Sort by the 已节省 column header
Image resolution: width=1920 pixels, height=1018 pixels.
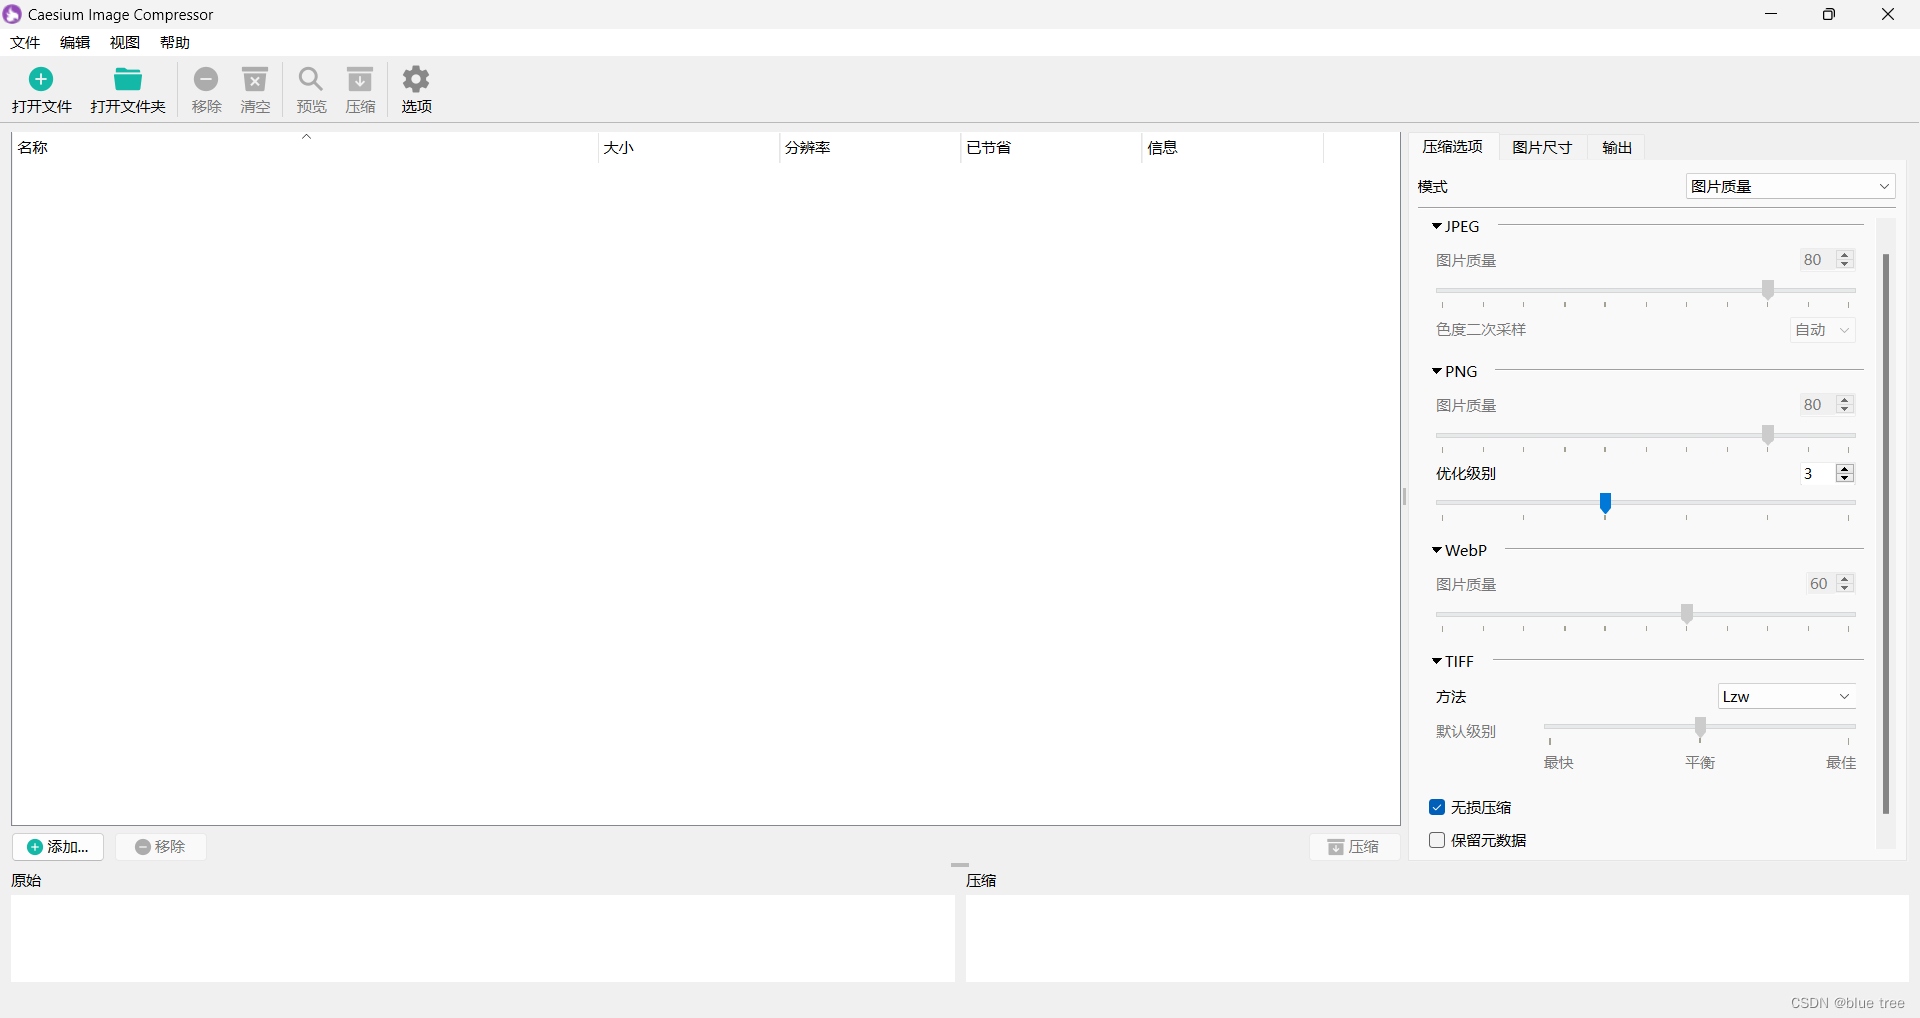coord(1051,147)
